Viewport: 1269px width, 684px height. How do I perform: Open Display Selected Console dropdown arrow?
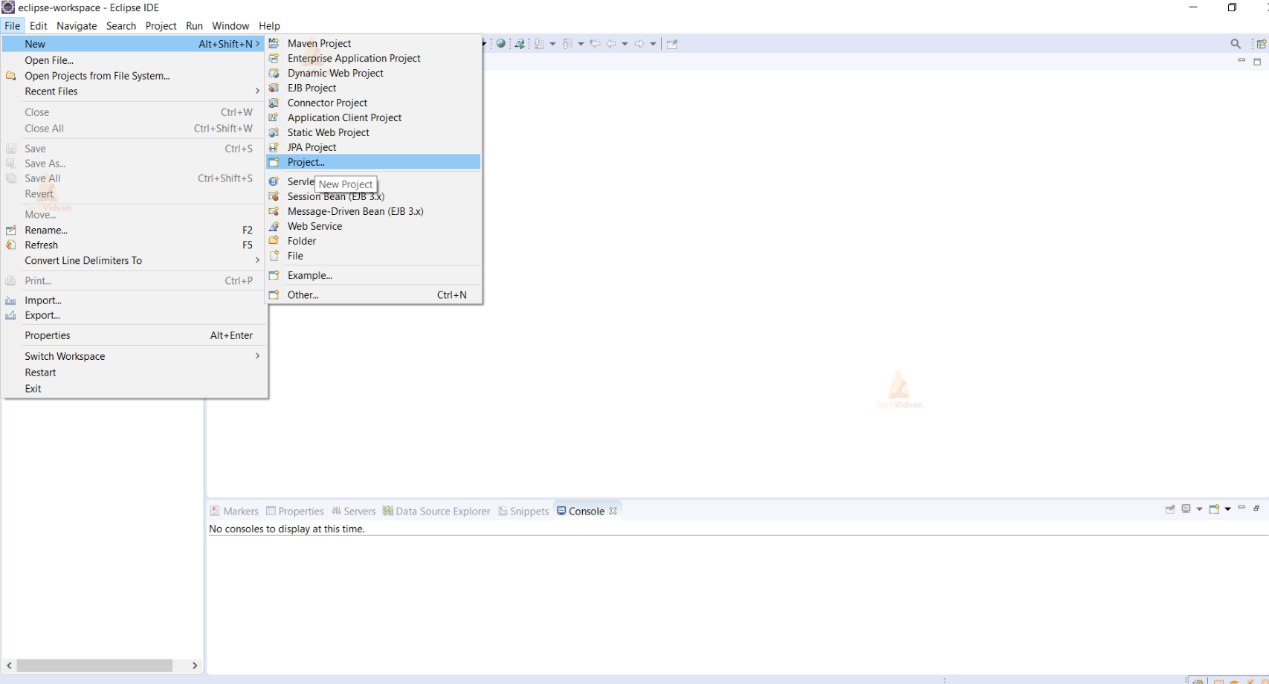pyautogui.click(x=1199, y=509)
